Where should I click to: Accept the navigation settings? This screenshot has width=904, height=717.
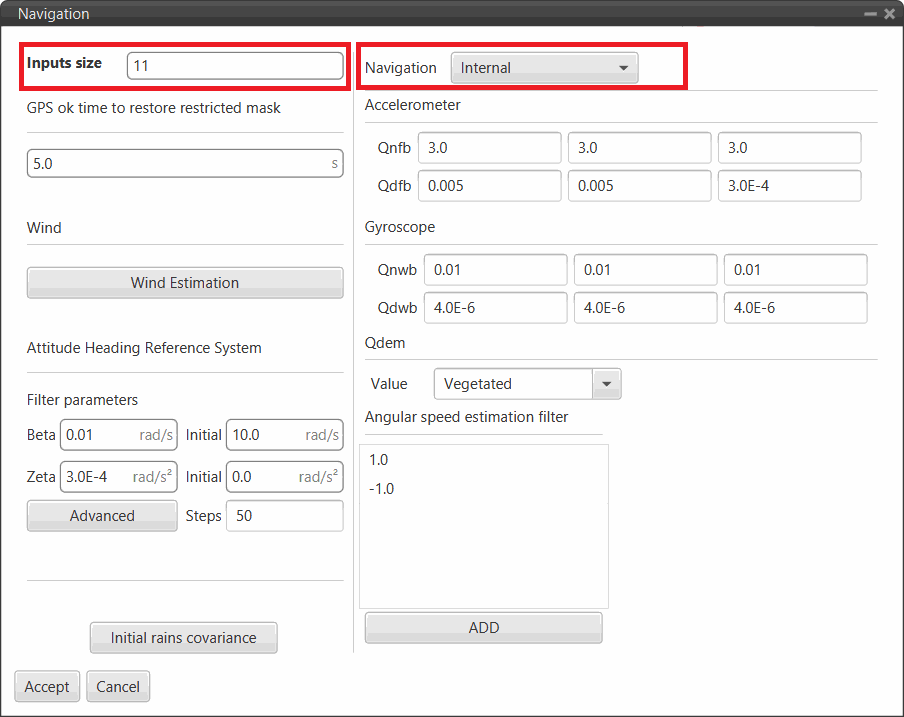(x=47, y=687)
